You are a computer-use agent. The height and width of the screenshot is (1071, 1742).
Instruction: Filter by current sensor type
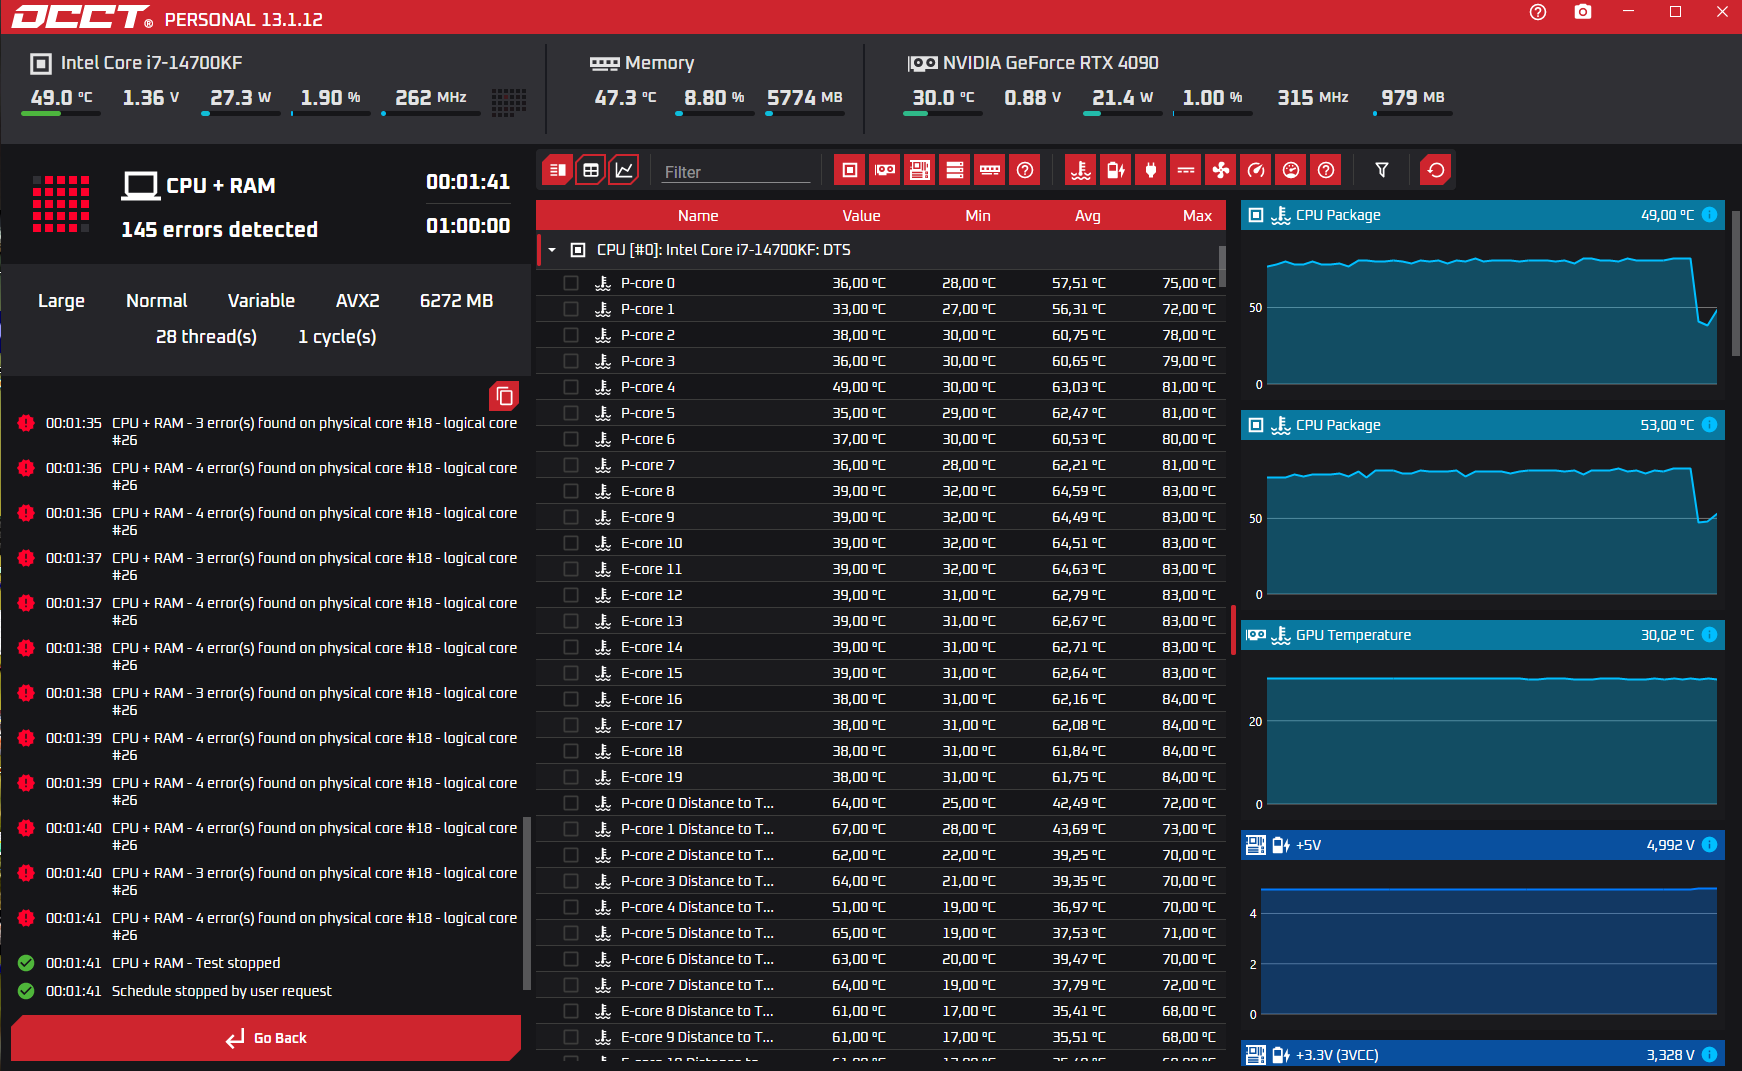click(1186, 170)
